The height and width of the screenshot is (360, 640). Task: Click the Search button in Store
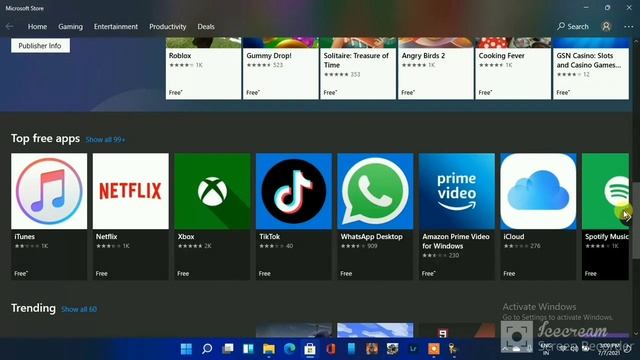tap(573, 27)
